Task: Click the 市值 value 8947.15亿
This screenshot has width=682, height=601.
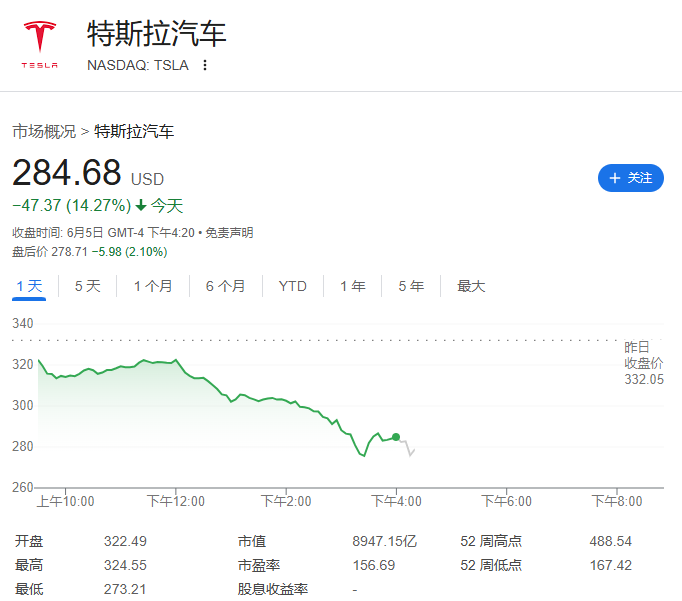Action: [384, 541]
